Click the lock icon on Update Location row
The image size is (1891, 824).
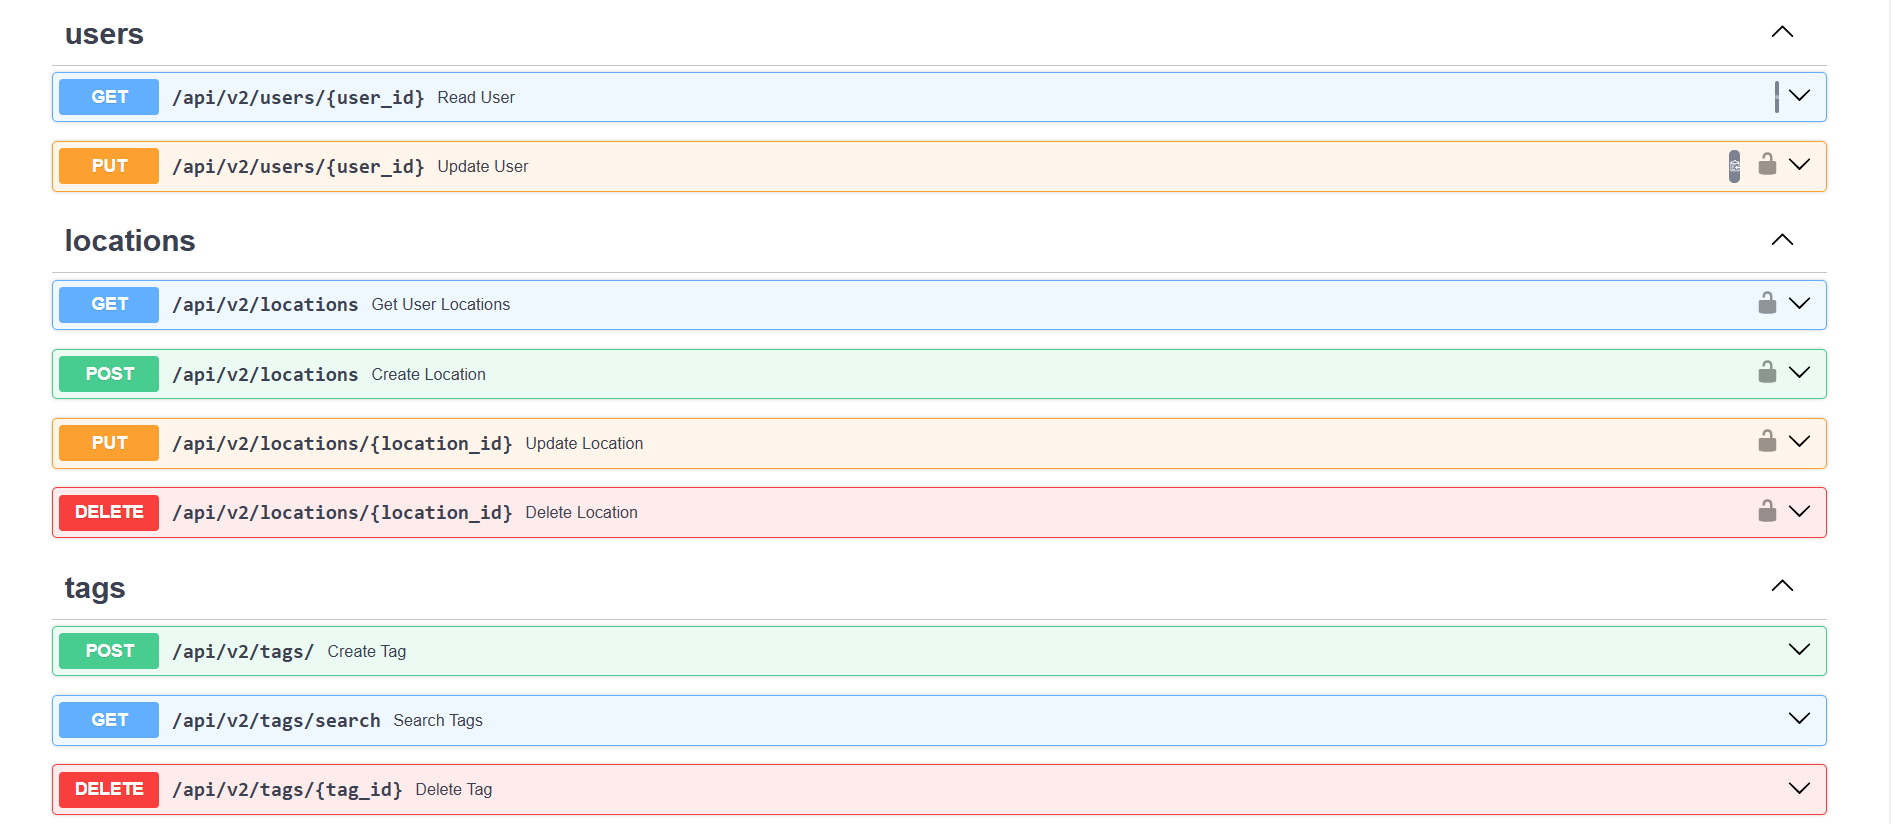pyautogui.click(x=1767, y=441)
